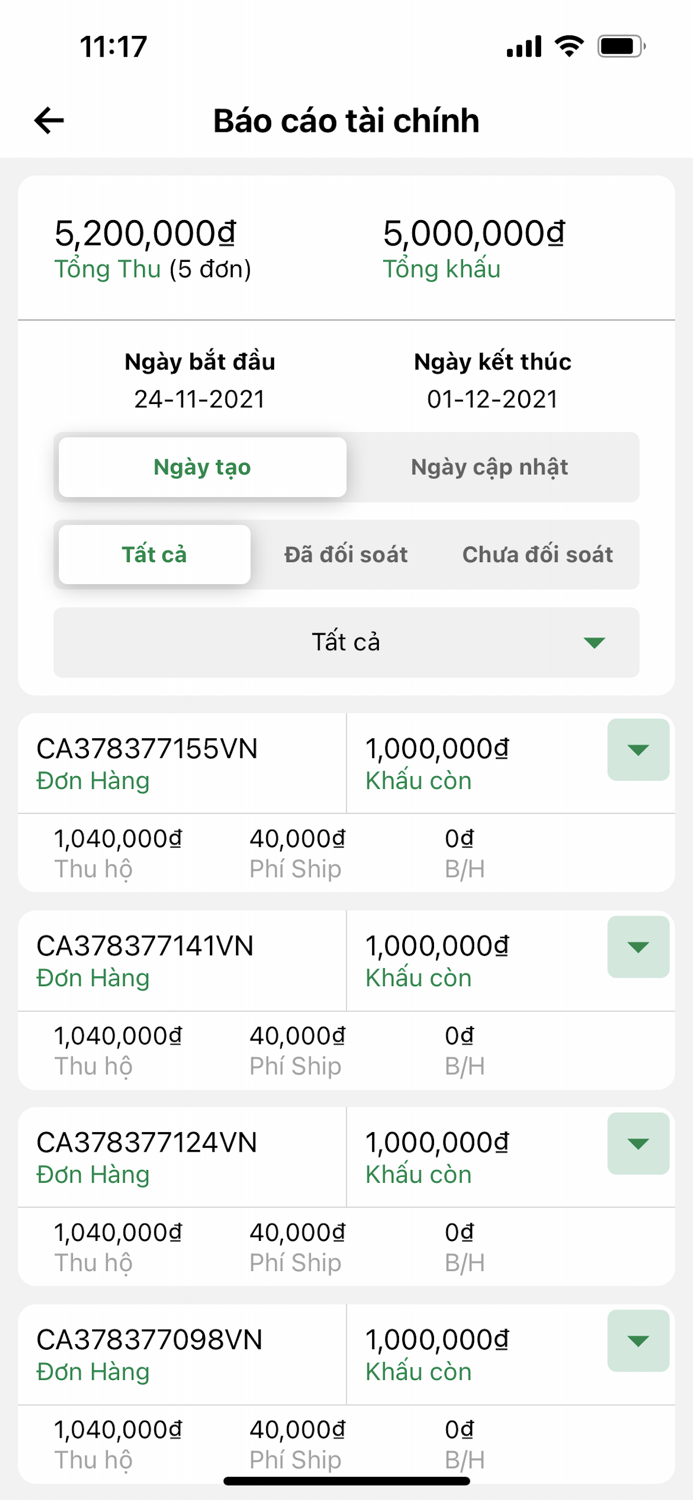The width and height of the screenshot is (693, 1500).
Task: Expand details for order CA378377124VN
Action: (637, 1145)
